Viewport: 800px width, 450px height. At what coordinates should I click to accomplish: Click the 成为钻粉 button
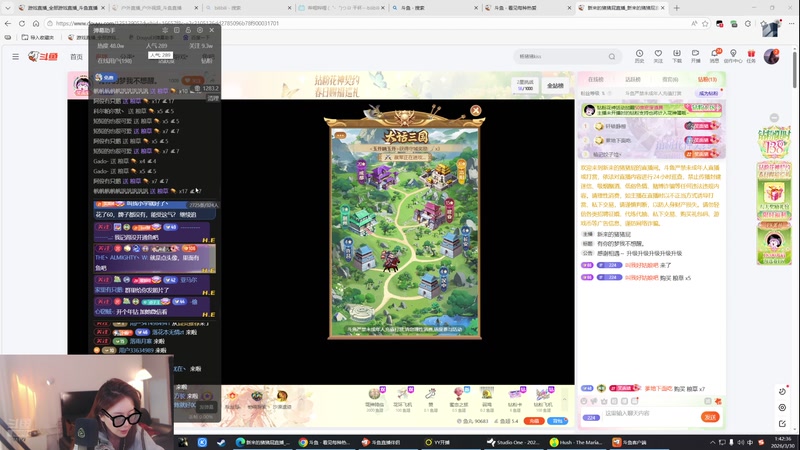click(708, 93)
